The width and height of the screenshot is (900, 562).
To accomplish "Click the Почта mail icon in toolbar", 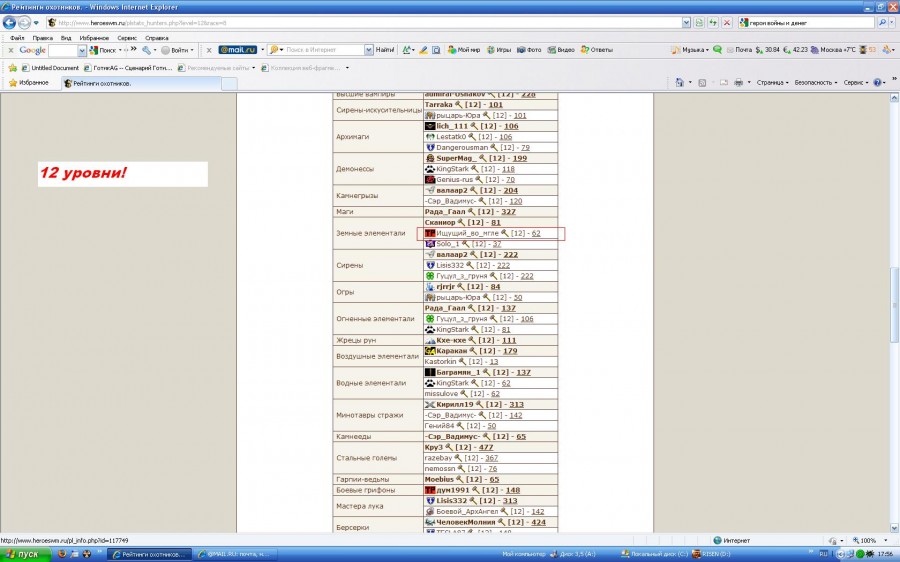I will coord(739,50).
